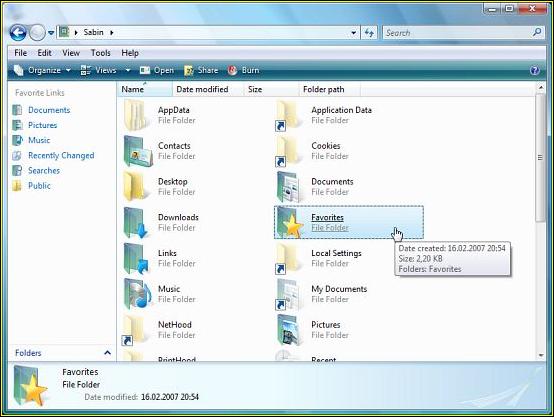Select the Cookies shortcut folder icon
The image size is (554, 417).
tap(288, 151)
